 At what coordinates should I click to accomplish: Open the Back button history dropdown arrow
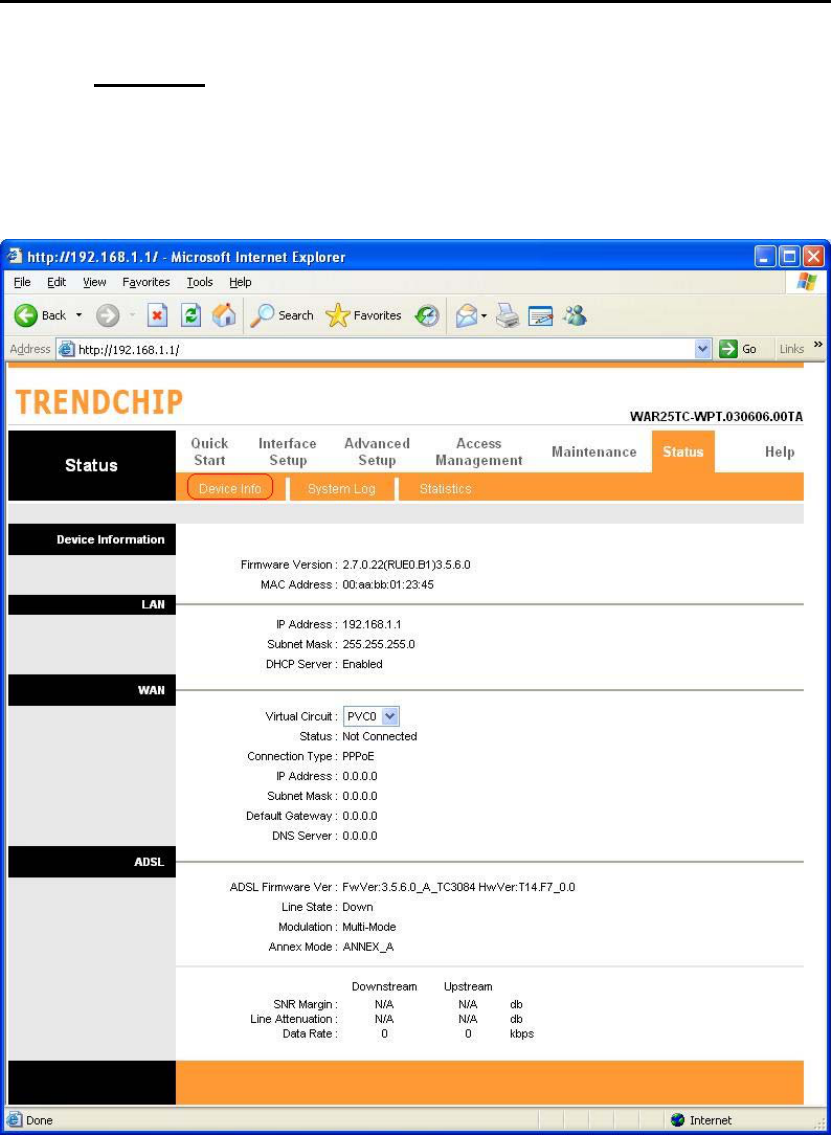pos(79,316)
